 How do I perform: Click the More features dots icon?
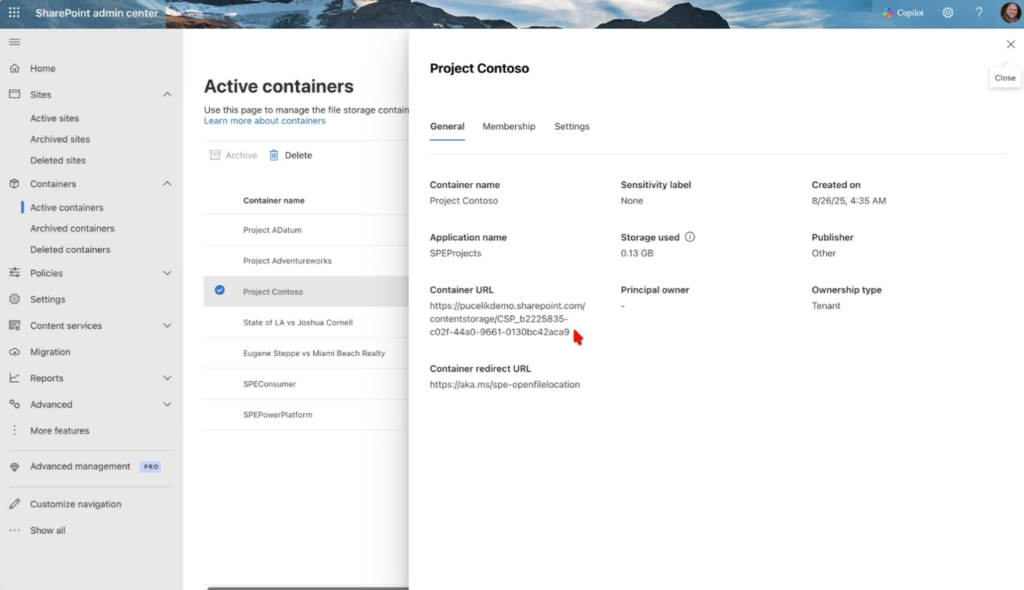coord(14,431)
